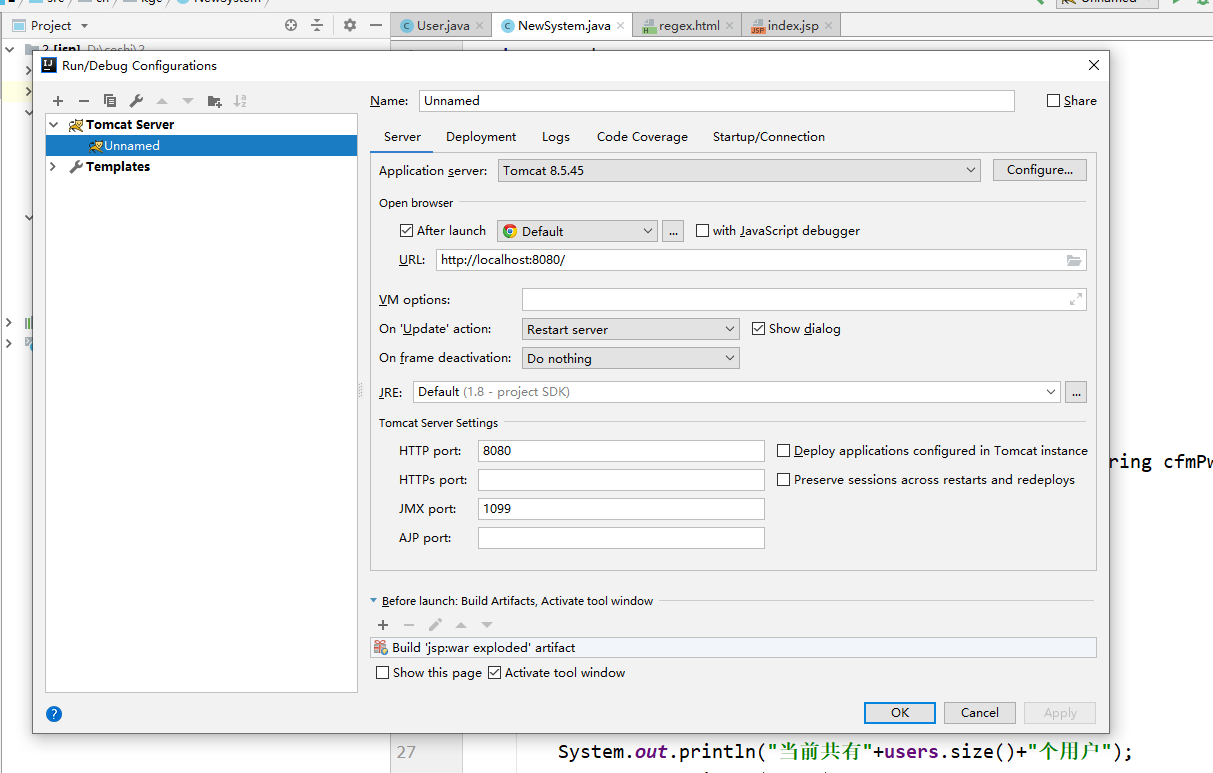Expand Templates tree node

[x=54, y=167]
